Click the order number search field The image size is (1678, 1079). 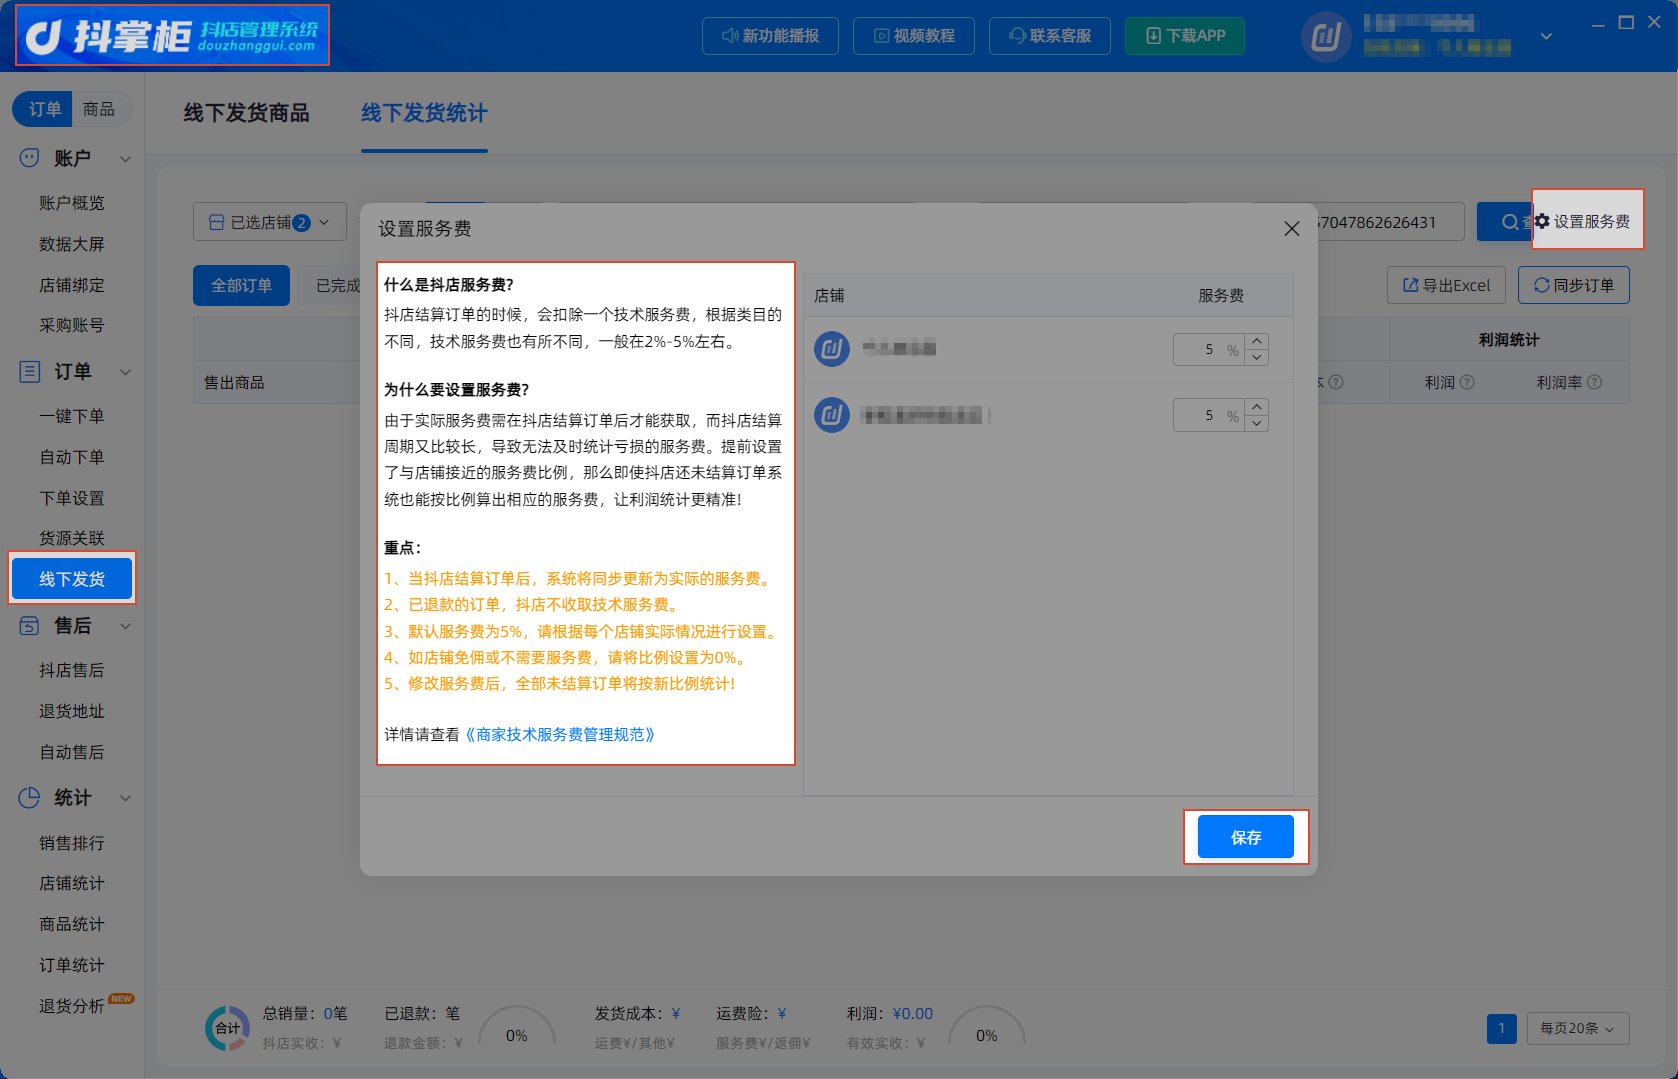click(1390, 222)
